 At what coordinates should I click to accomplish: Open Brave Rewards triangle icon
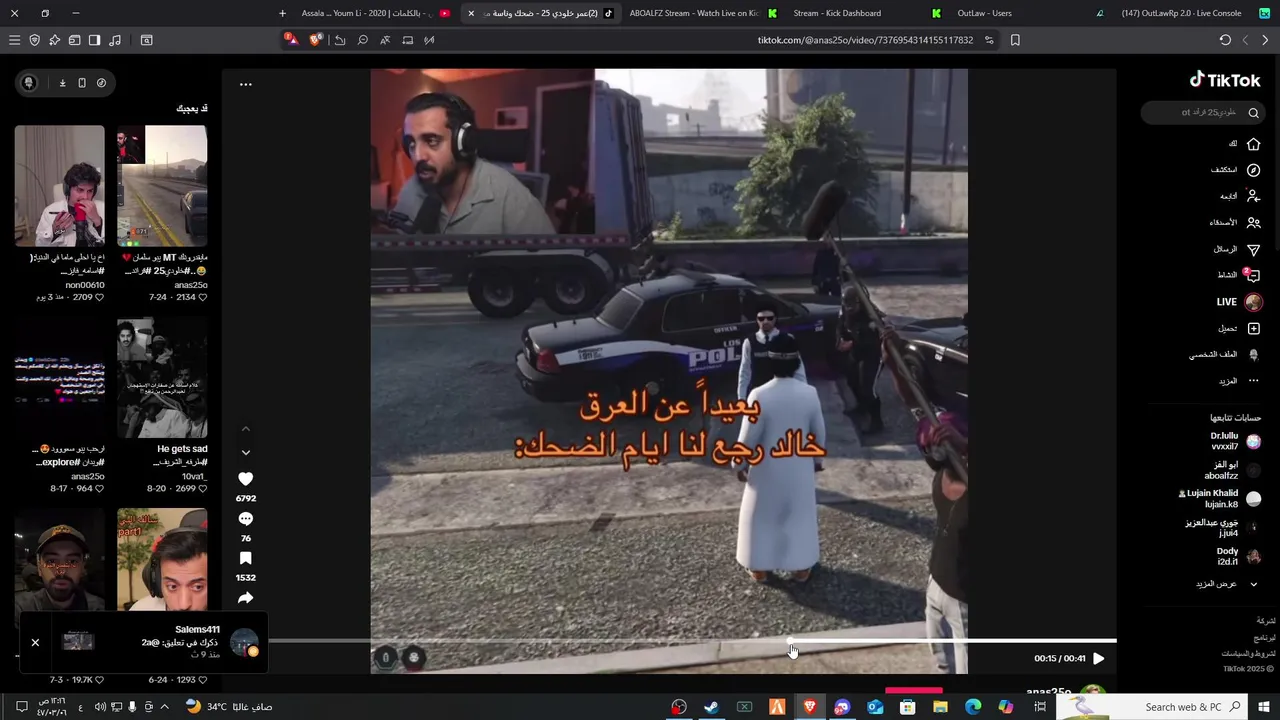290,40
